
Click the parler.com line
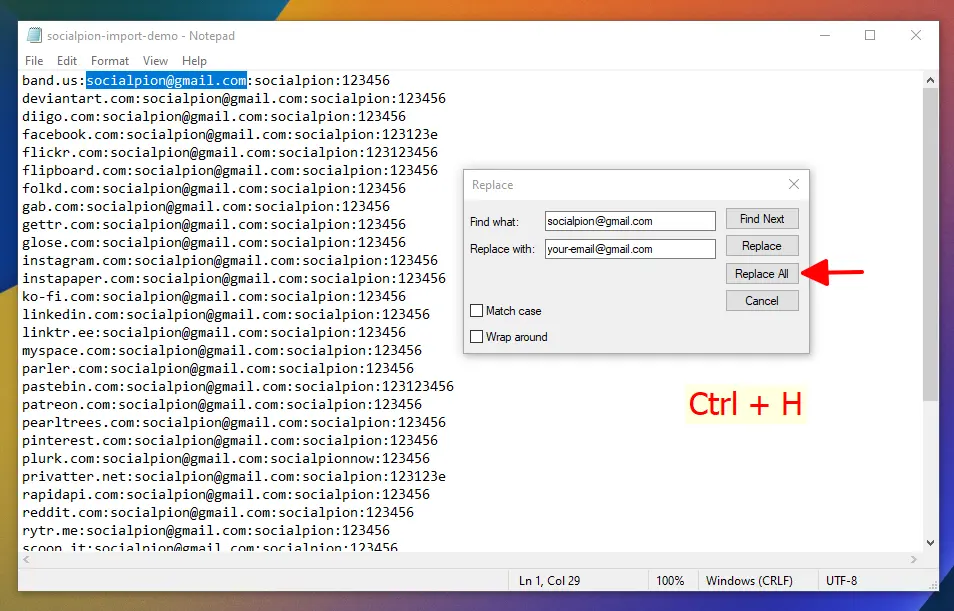coord(218,369)
